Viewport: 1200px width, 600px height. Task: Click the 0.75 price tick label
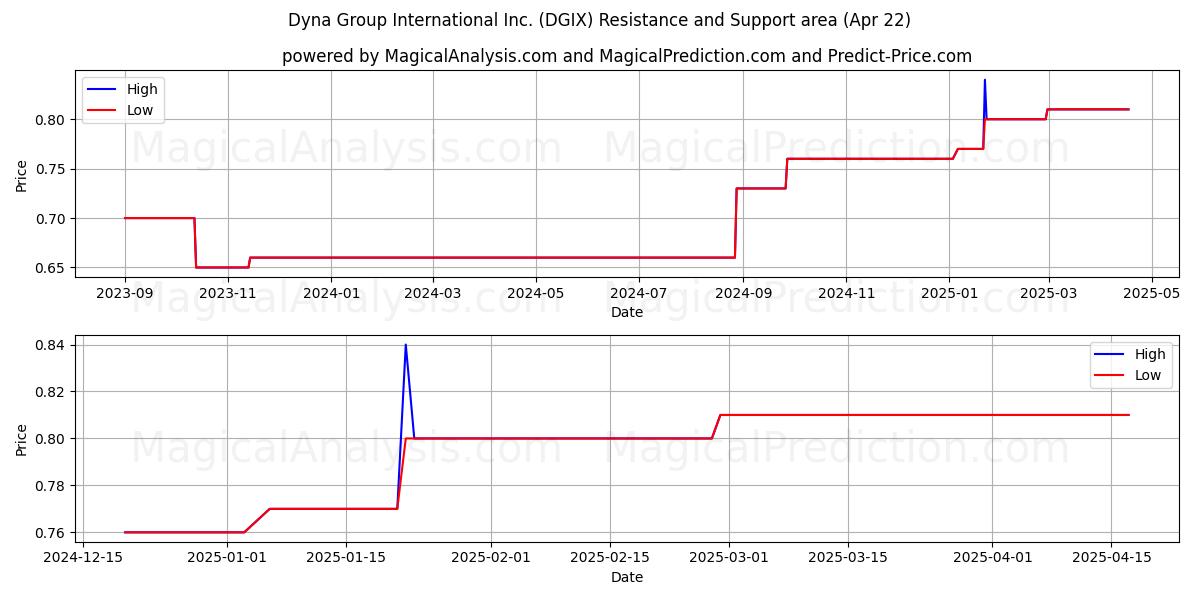pos(51,169)
